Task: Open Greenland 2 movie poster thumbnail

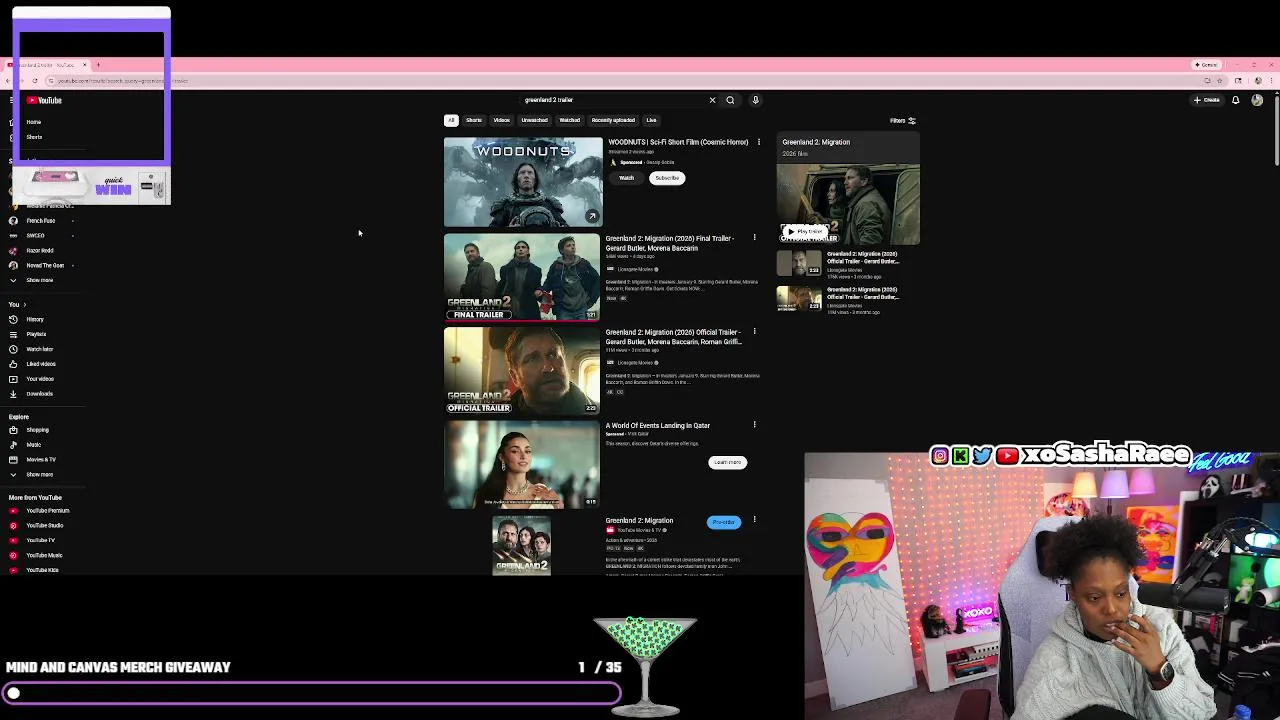Action: pyautogui.click(x=521, y=545)
